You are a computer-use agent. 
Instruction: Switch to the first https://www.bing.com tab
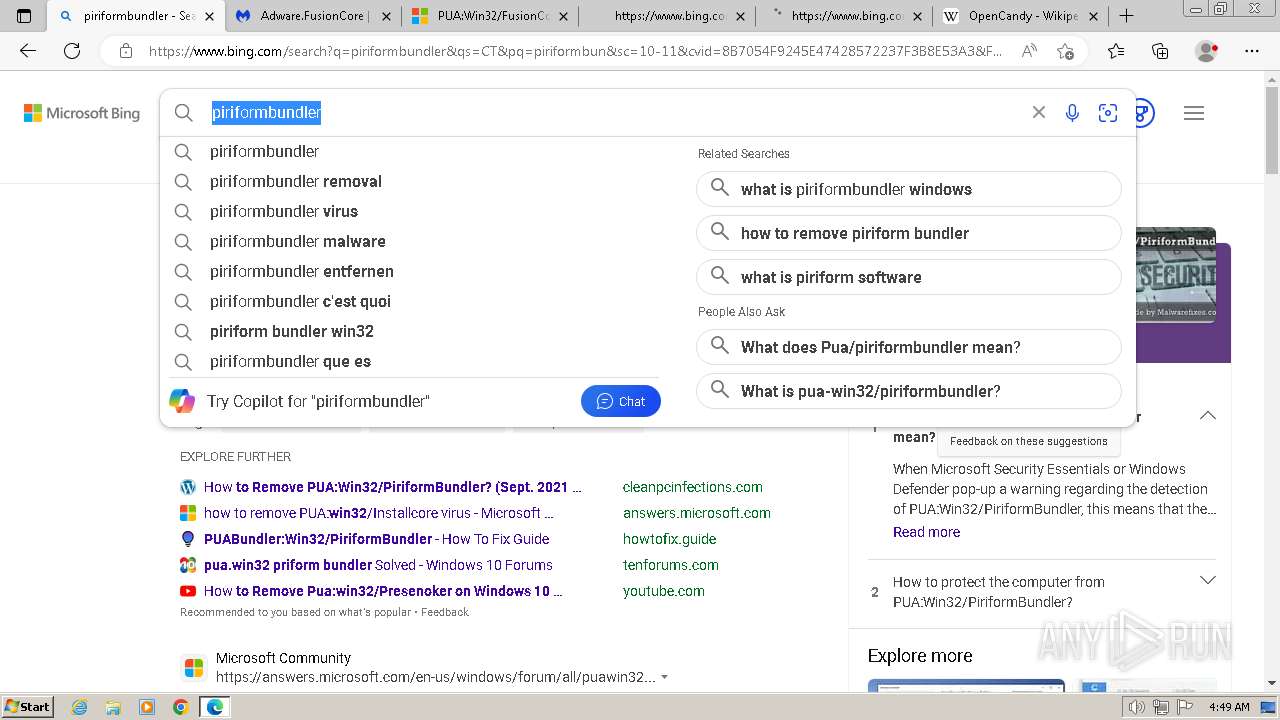[x=668, y=16]
